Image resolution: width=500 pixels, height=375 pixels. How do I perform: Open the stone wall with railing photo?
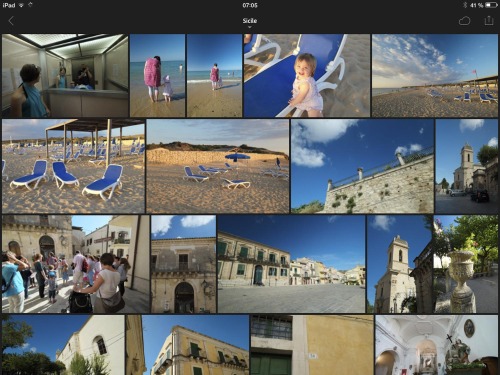click(362, 166)
